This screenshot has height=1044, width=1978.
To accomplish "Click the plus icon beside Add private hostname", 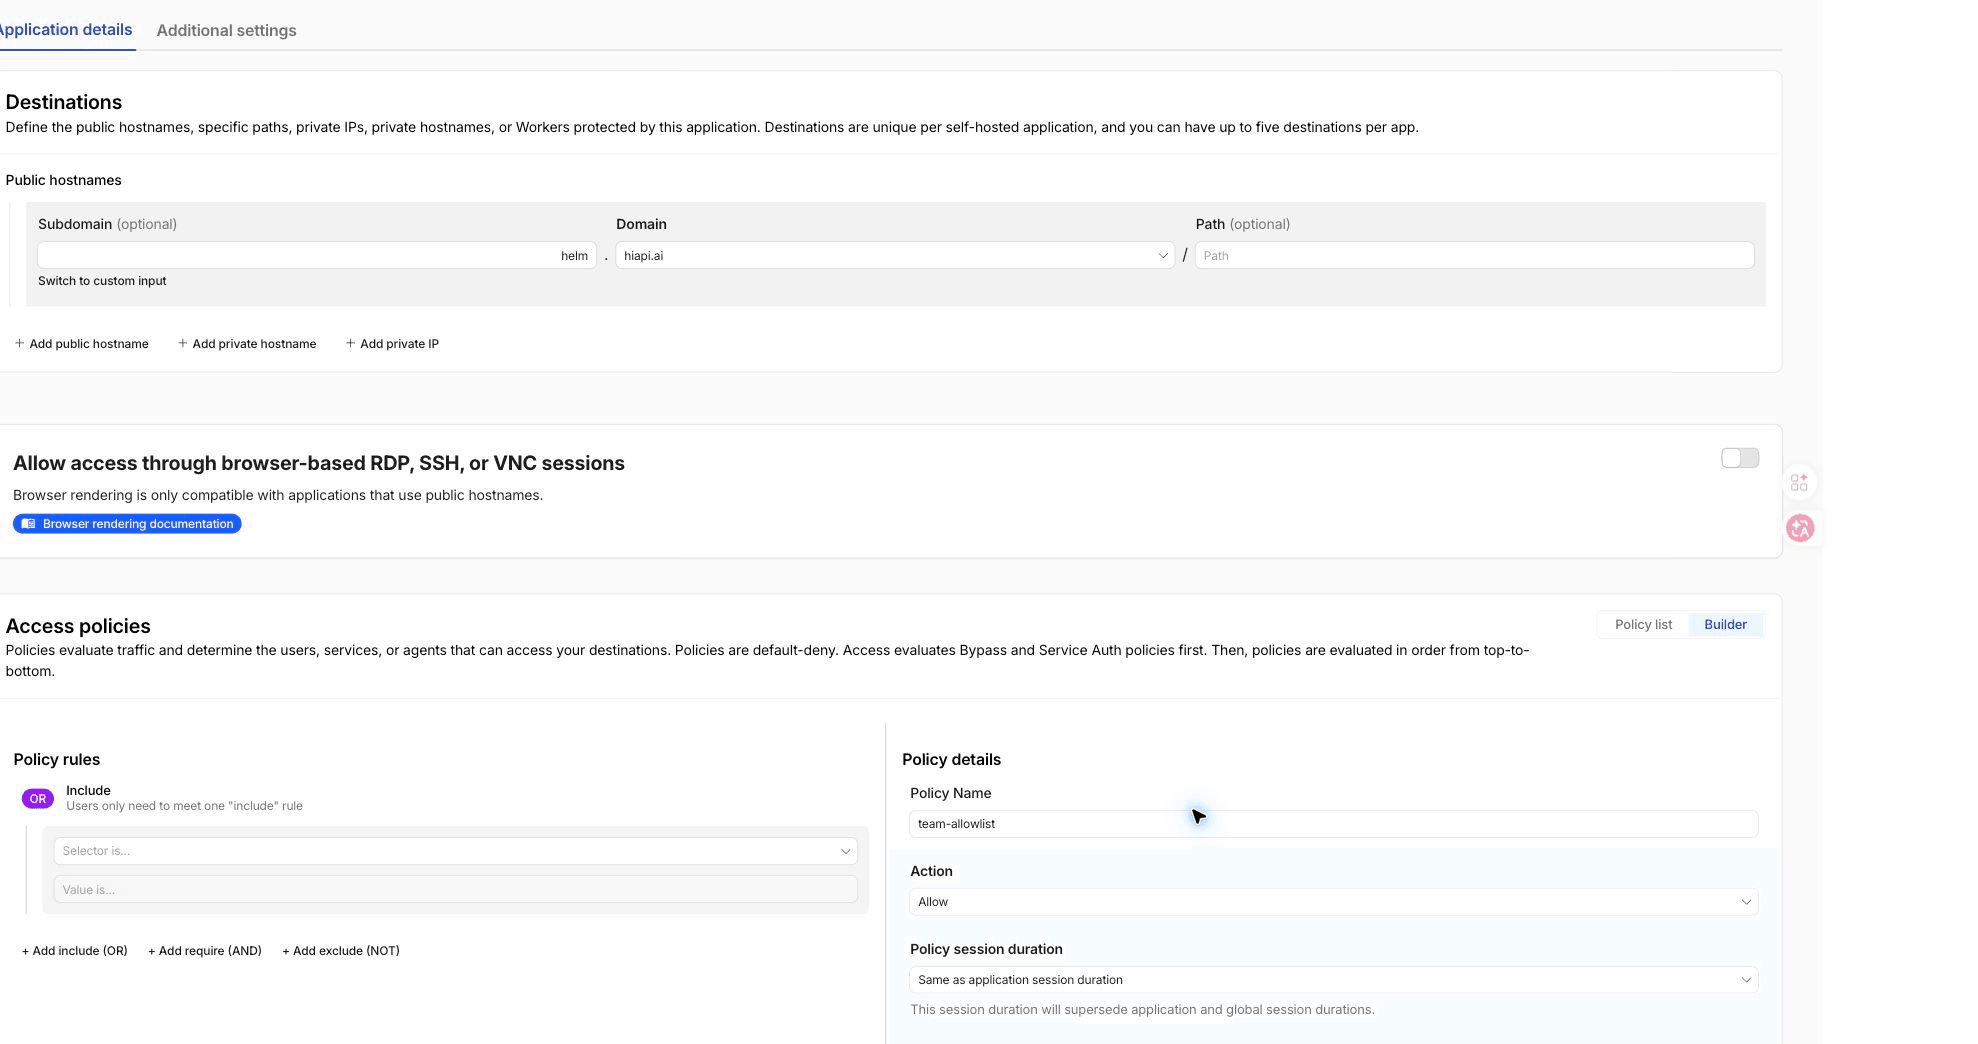I will click(x=182, y=343).
